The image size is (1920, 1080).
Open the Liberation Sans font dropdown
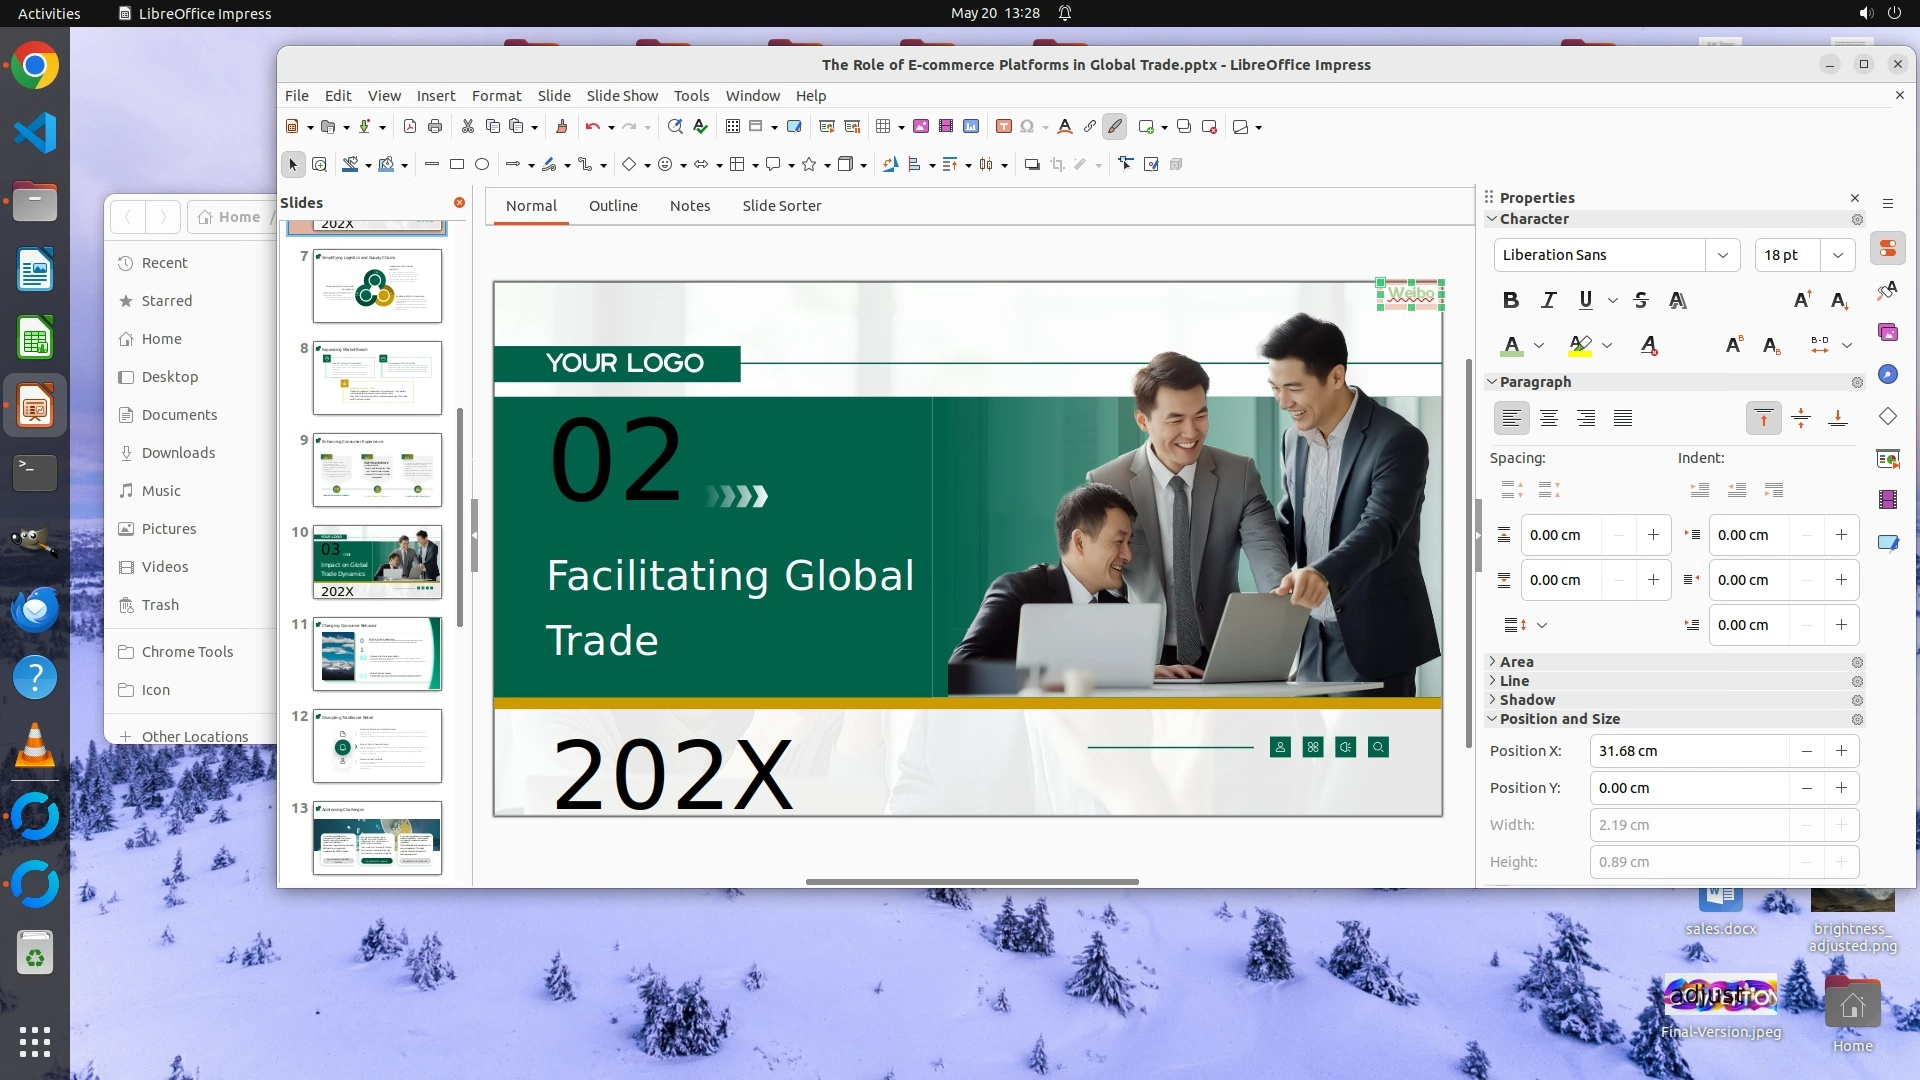1722,255
